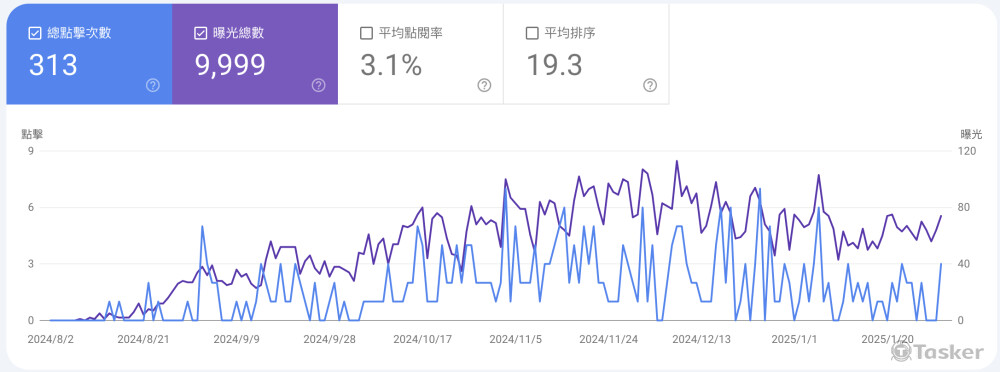Select the 平均排序 metric card label
Image resolution: width=1000 pixels, height=372 pixels.
click(570, 33)
